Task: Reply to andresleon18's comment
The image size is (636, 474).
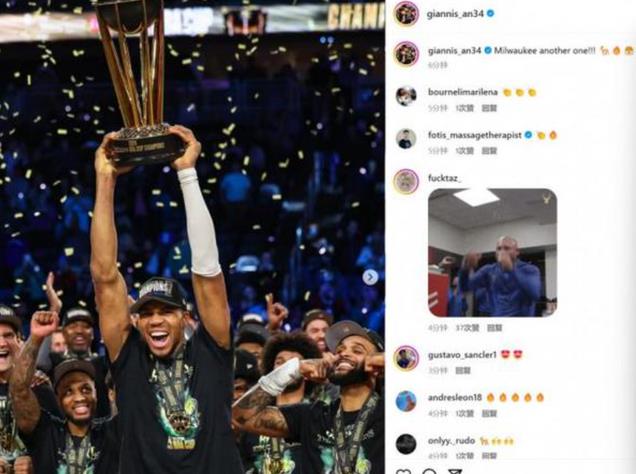Action: coord(489,414)
